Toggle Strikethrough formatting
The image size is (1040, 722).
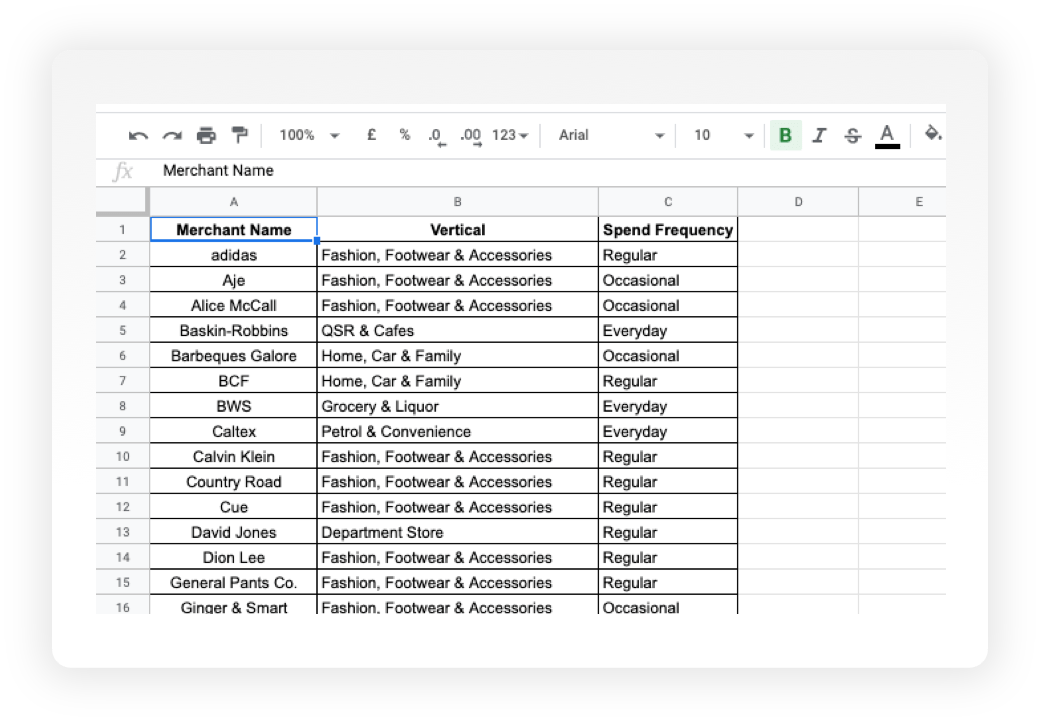[853, 135]
